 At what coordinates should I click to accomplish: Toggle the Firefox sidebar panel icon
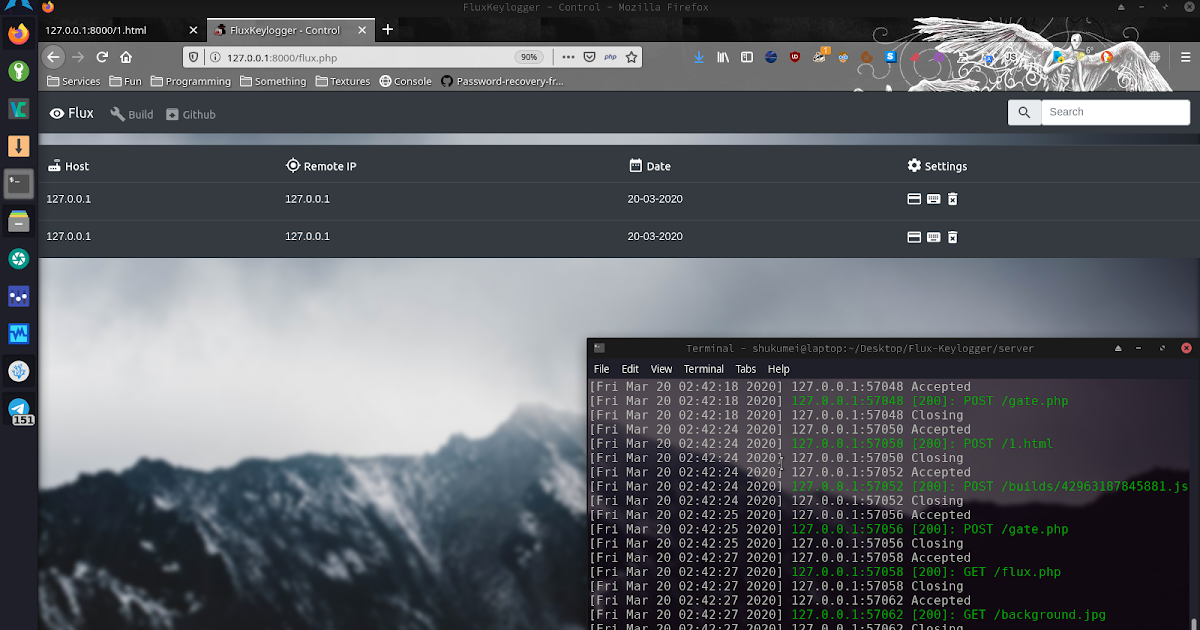pos(746,57)
